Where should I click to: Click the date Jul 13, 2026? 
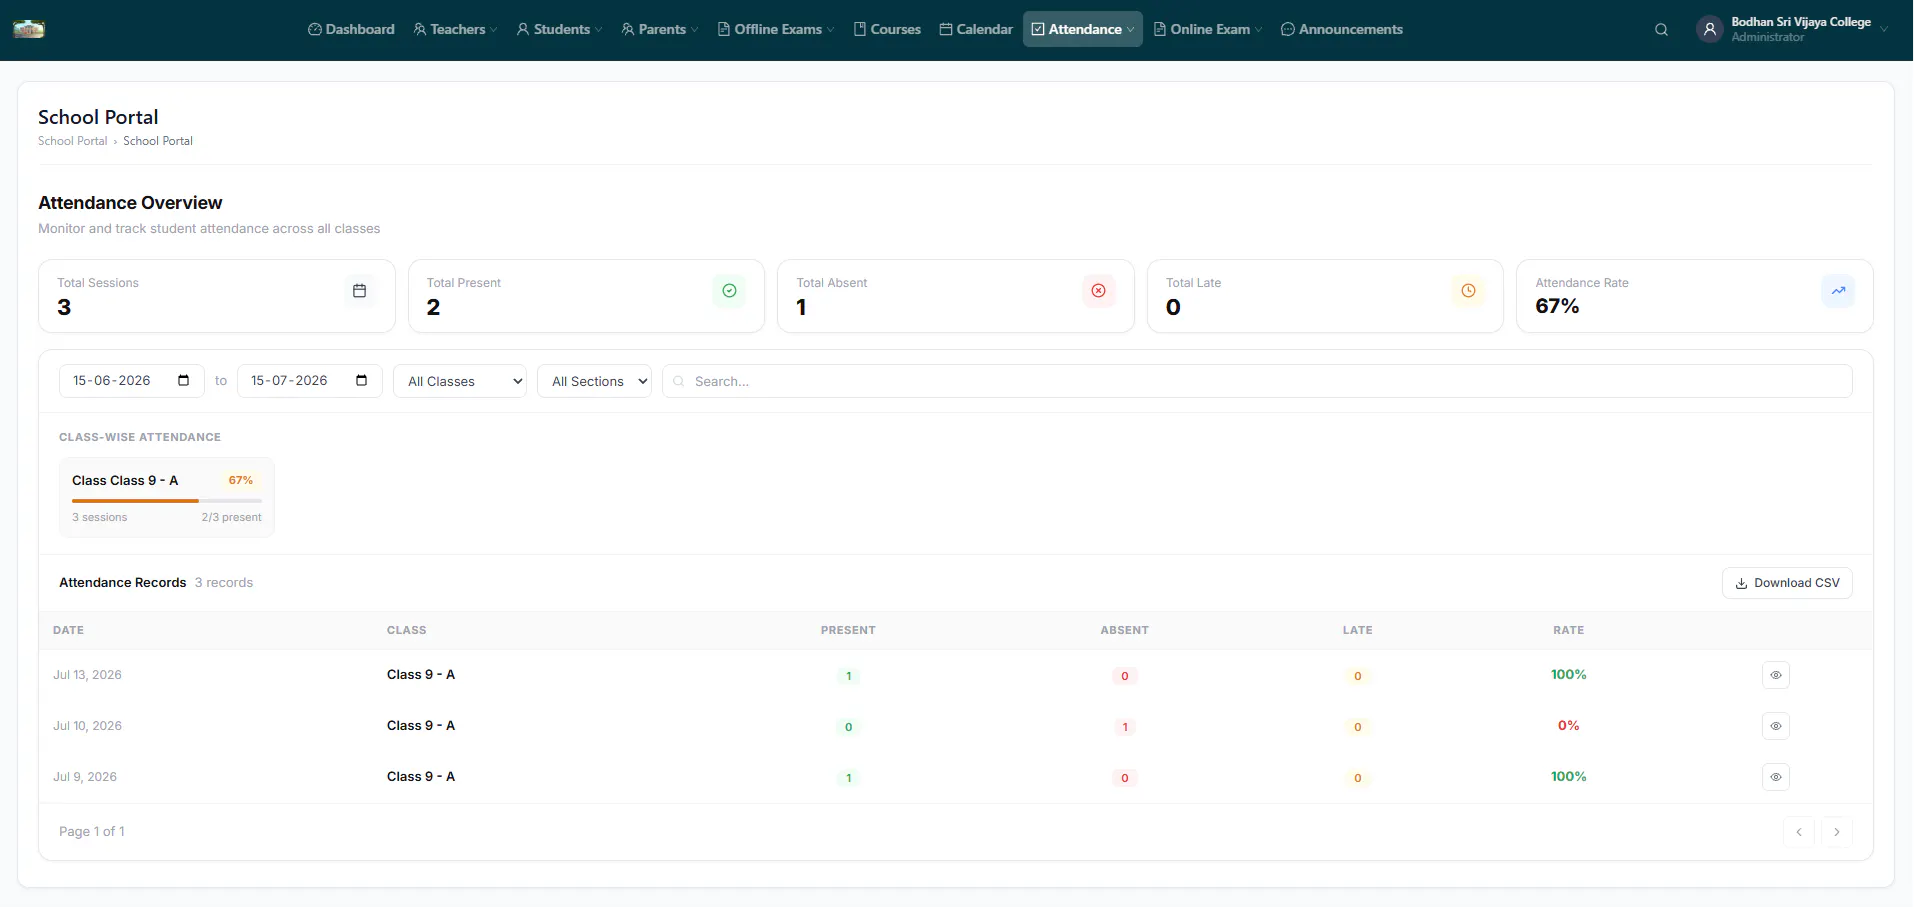tap(87, 675)
